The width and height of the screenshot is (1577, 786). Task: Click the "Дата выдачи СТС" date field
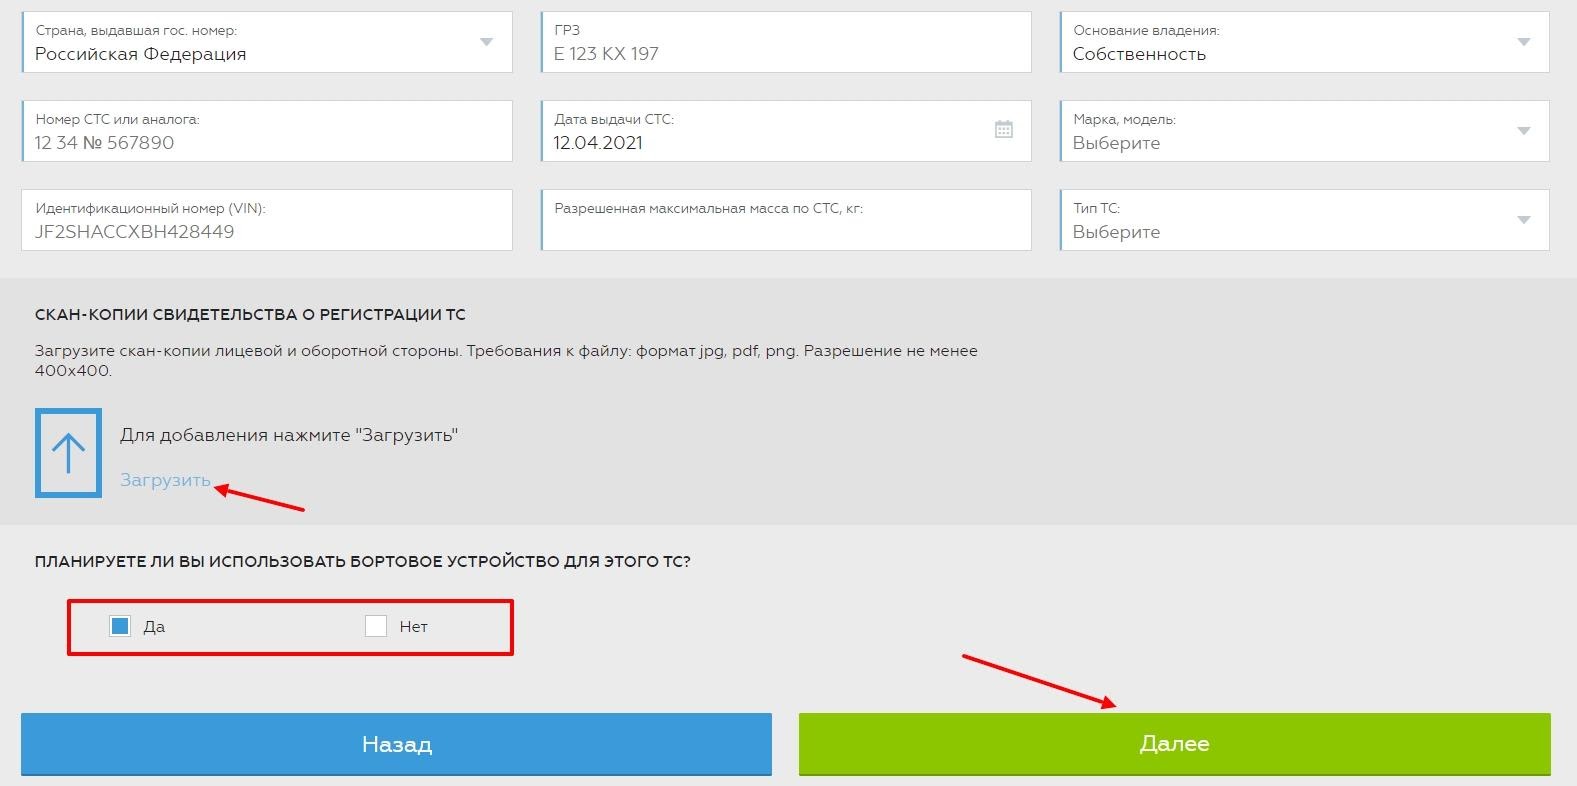[x=786, y=131]
